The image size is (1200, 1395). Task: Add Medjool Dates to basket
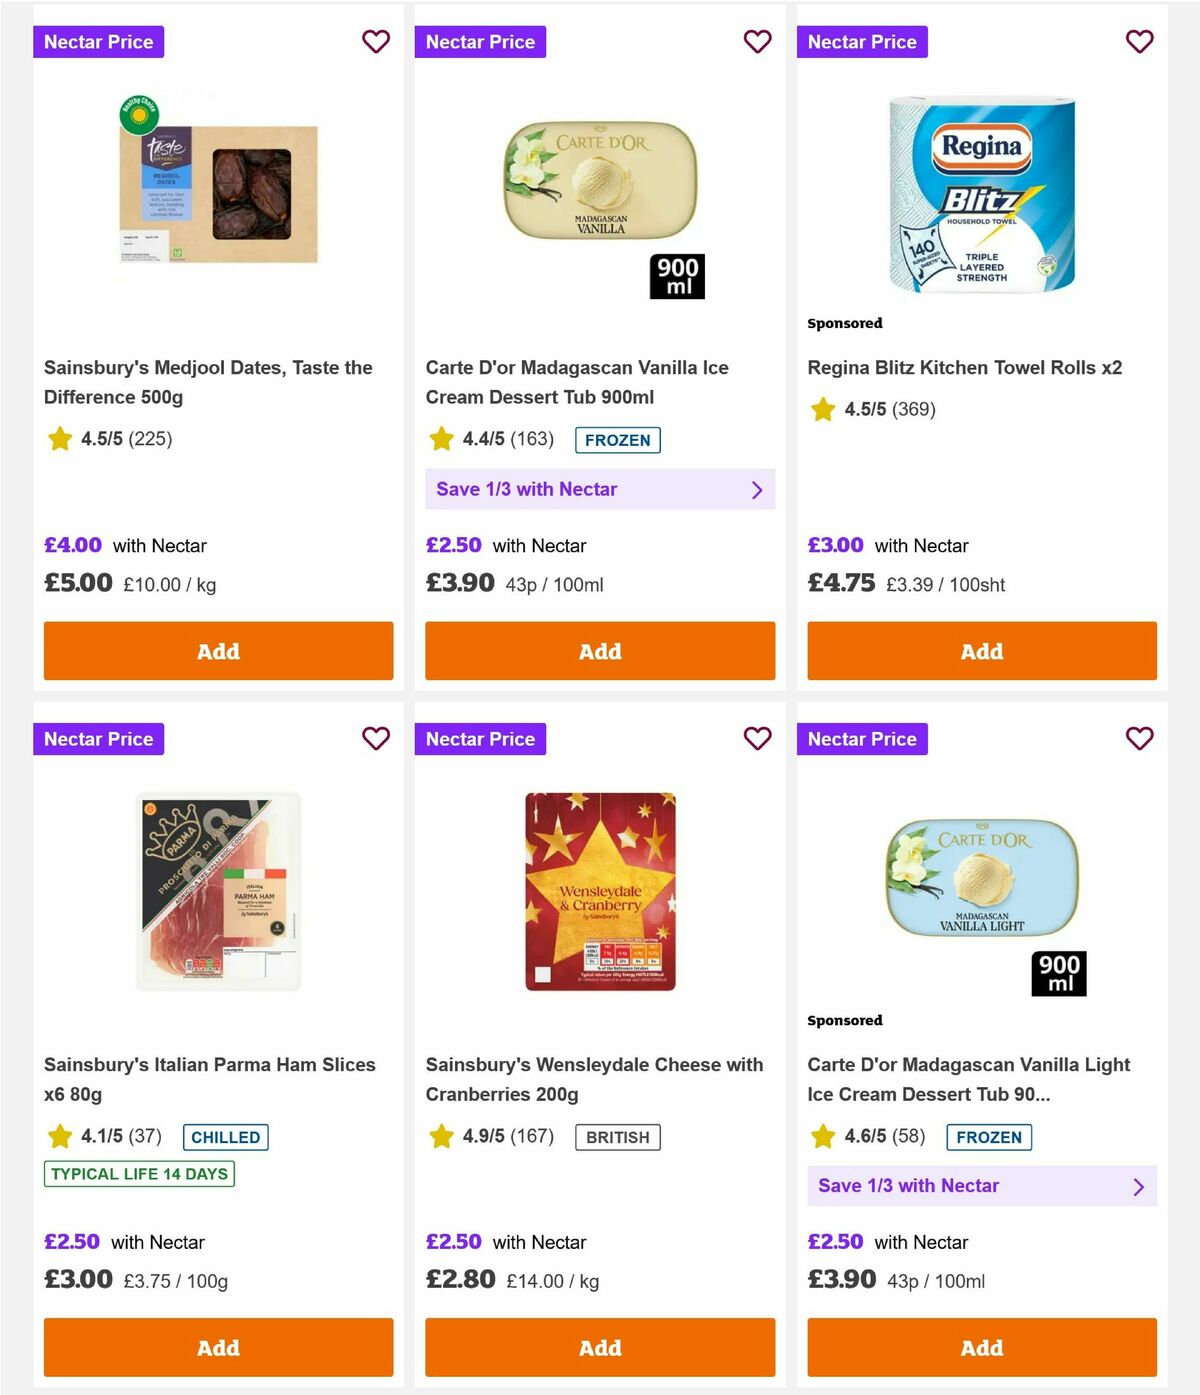coord(217,651)
